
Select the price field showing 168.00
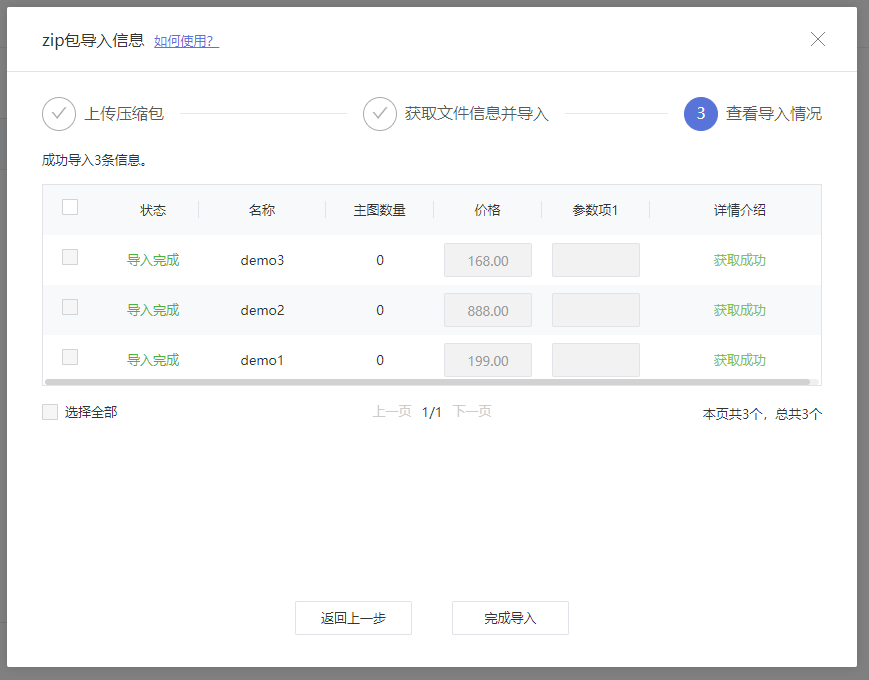(487, 260)
